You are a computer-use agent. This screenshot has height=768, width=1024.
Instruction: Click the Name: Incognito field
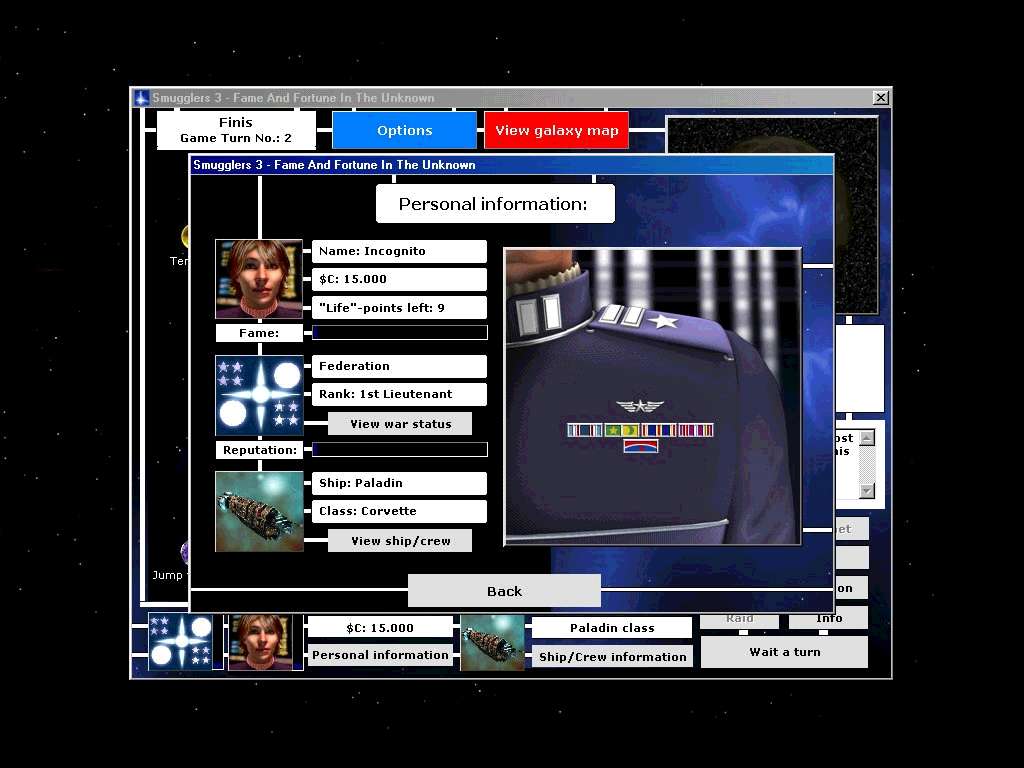point(399,251)
